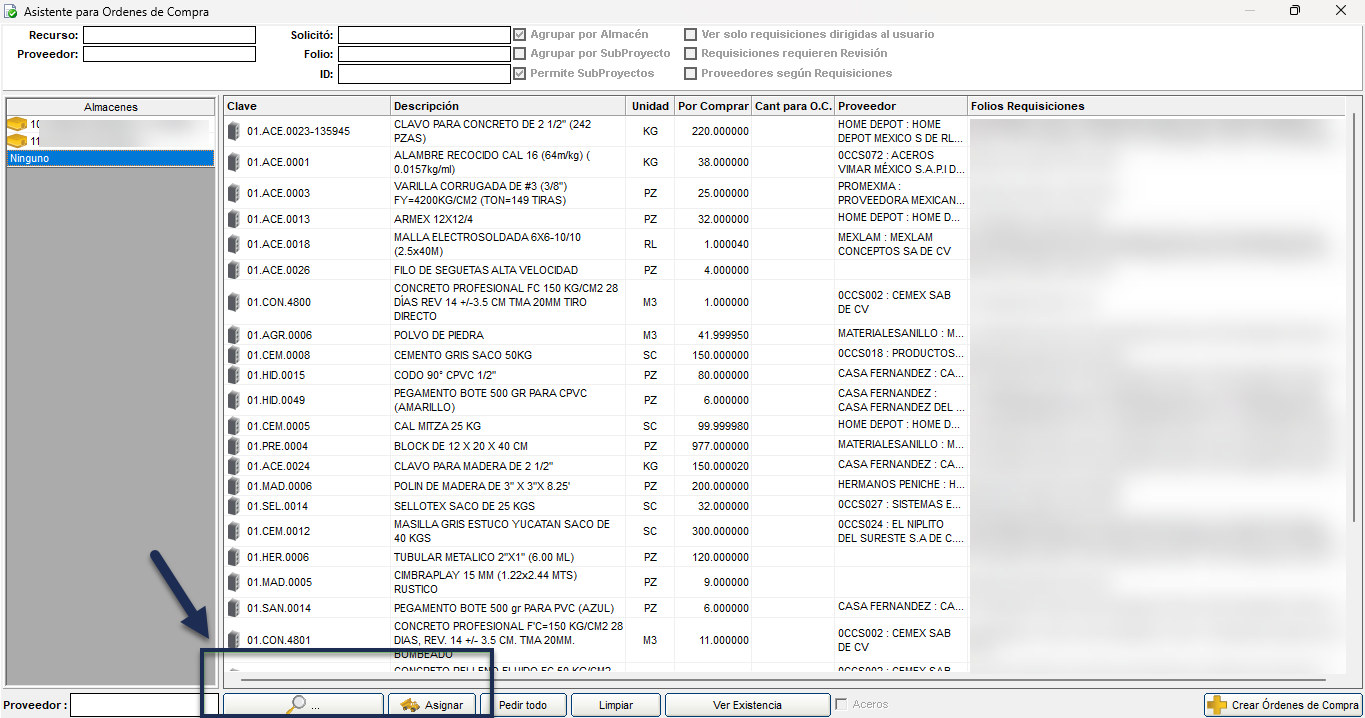Click the Crear Órdenes de Compra plus icon
The height and width of the screenshot is (718, 1365).
(1217, 705)
